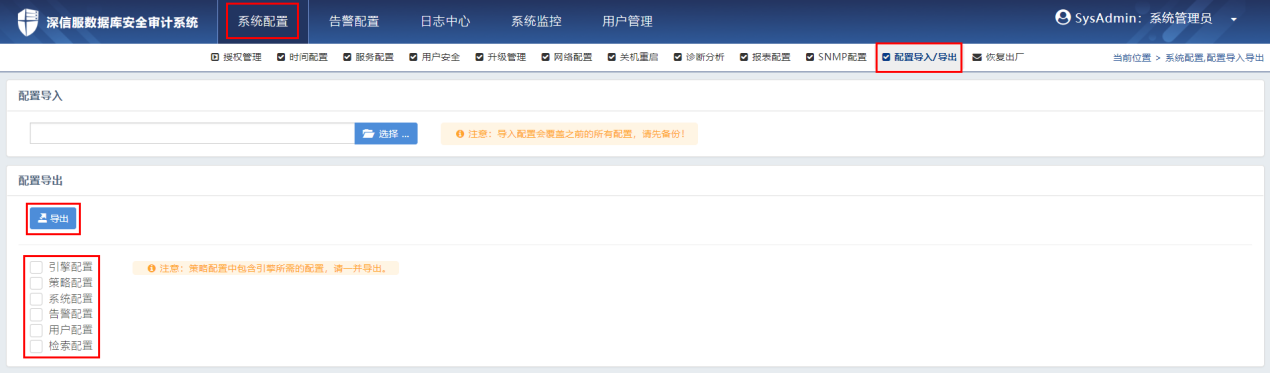Click the warning icon in import notice
The width and height of the screenshot is (1270, 373).
click(460, 133)
